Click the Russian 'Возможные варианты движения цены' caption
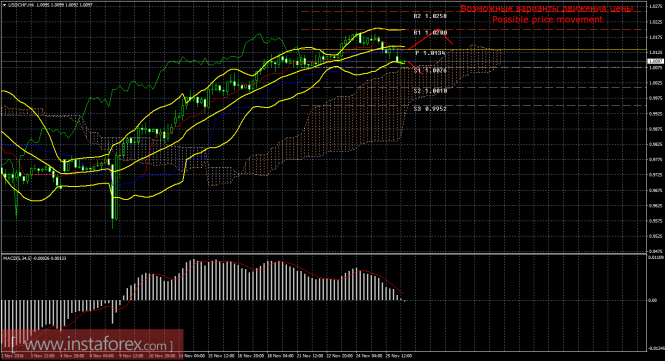This screenshot has width=665, height=361. point(547,8)
